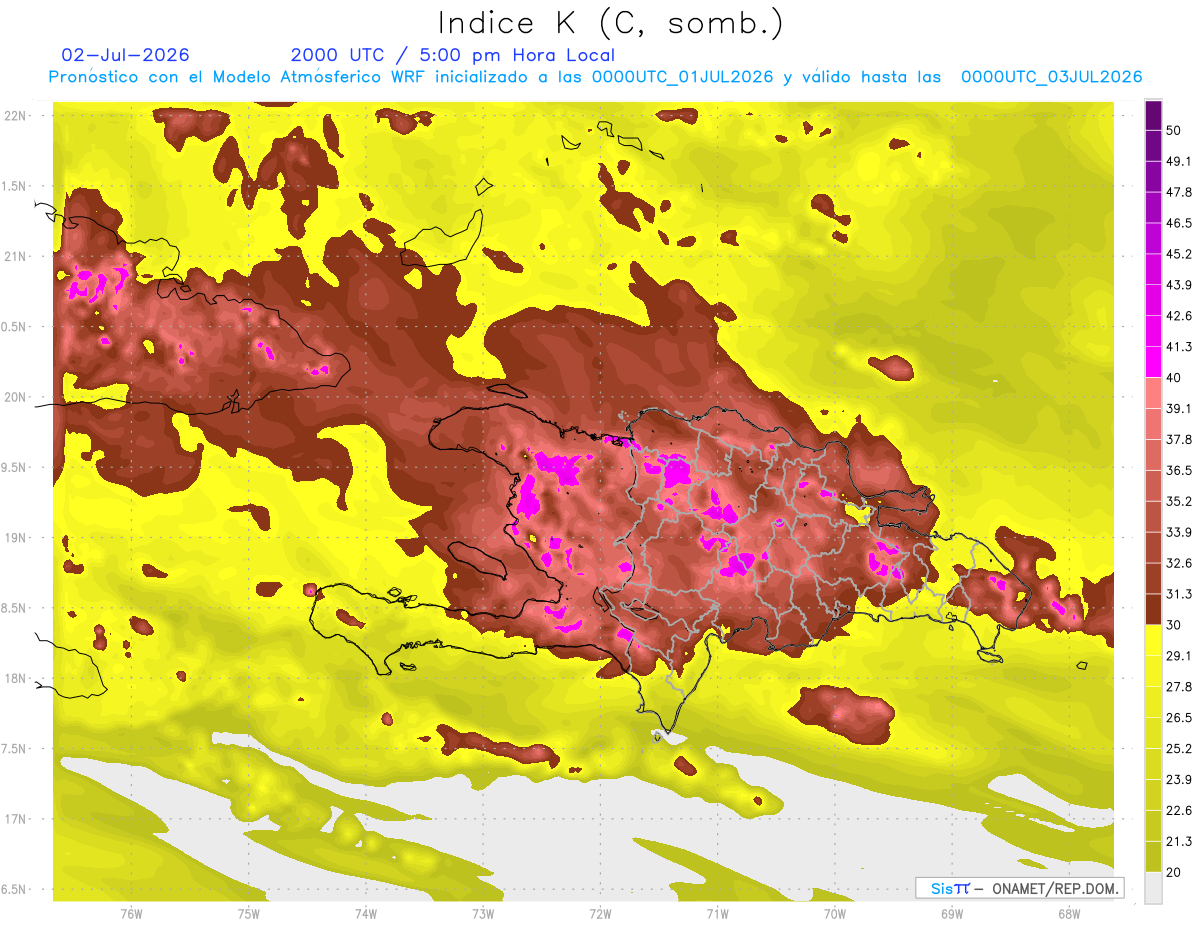Click the latitude axis label "22N"
This screenshot has height=927, width=1200.
coord(16,116)
